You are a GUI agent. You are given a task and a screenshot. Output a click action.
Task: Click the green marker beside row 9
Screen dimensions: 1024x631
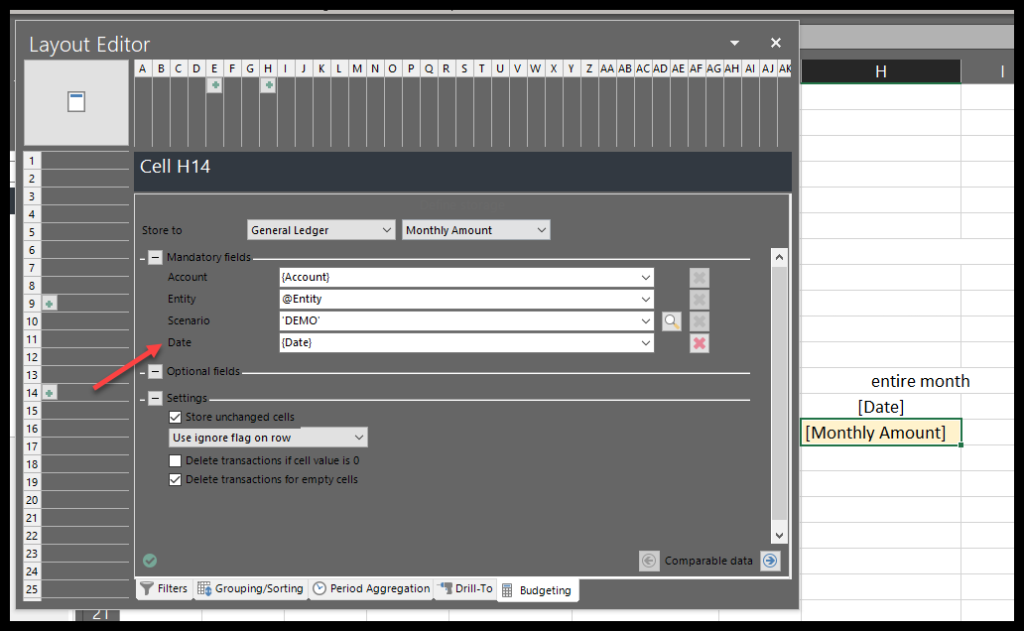(49, 303)
